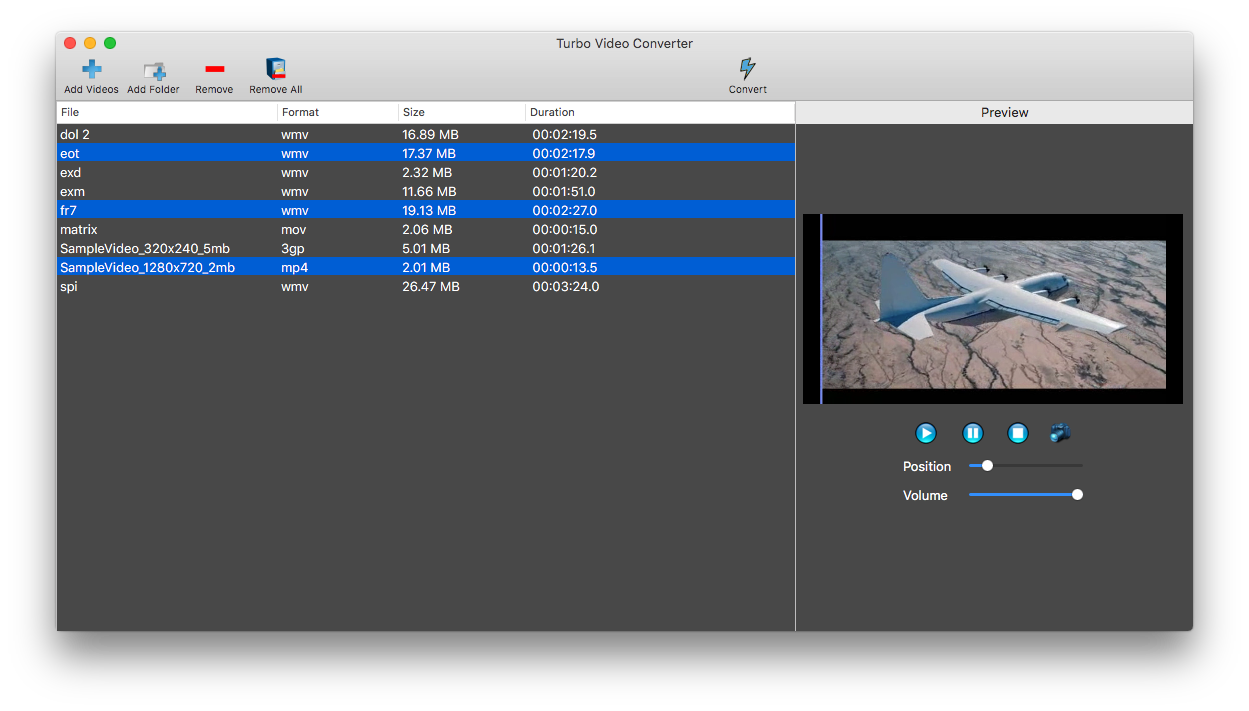Sort the list by File column header
1249x711 pixels.
tap(167, 112)
